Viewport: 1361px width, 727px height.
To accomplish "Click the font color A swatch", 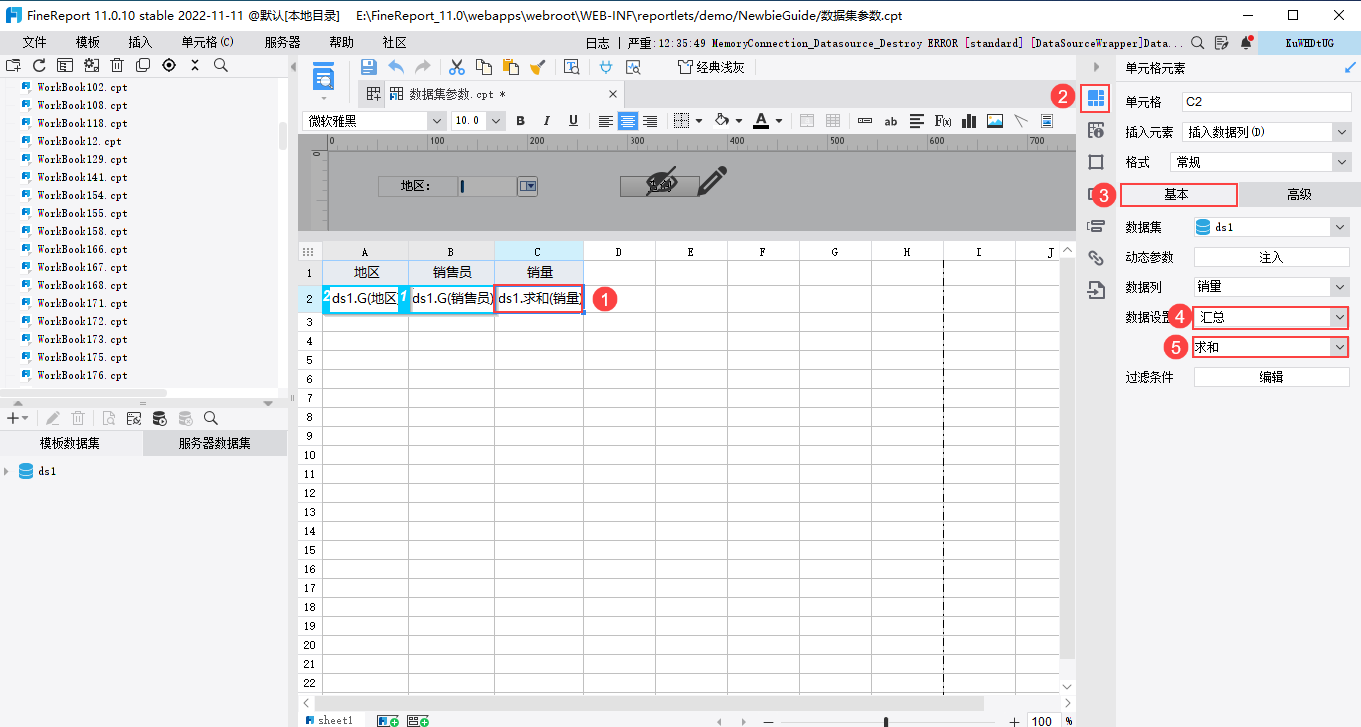I will 761,121.
